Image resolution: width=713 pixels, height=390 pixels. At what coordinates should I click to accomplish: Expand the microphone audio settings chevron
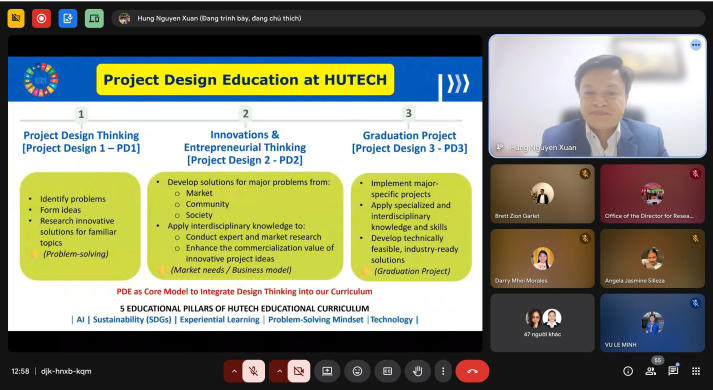(x=234, y=371)
